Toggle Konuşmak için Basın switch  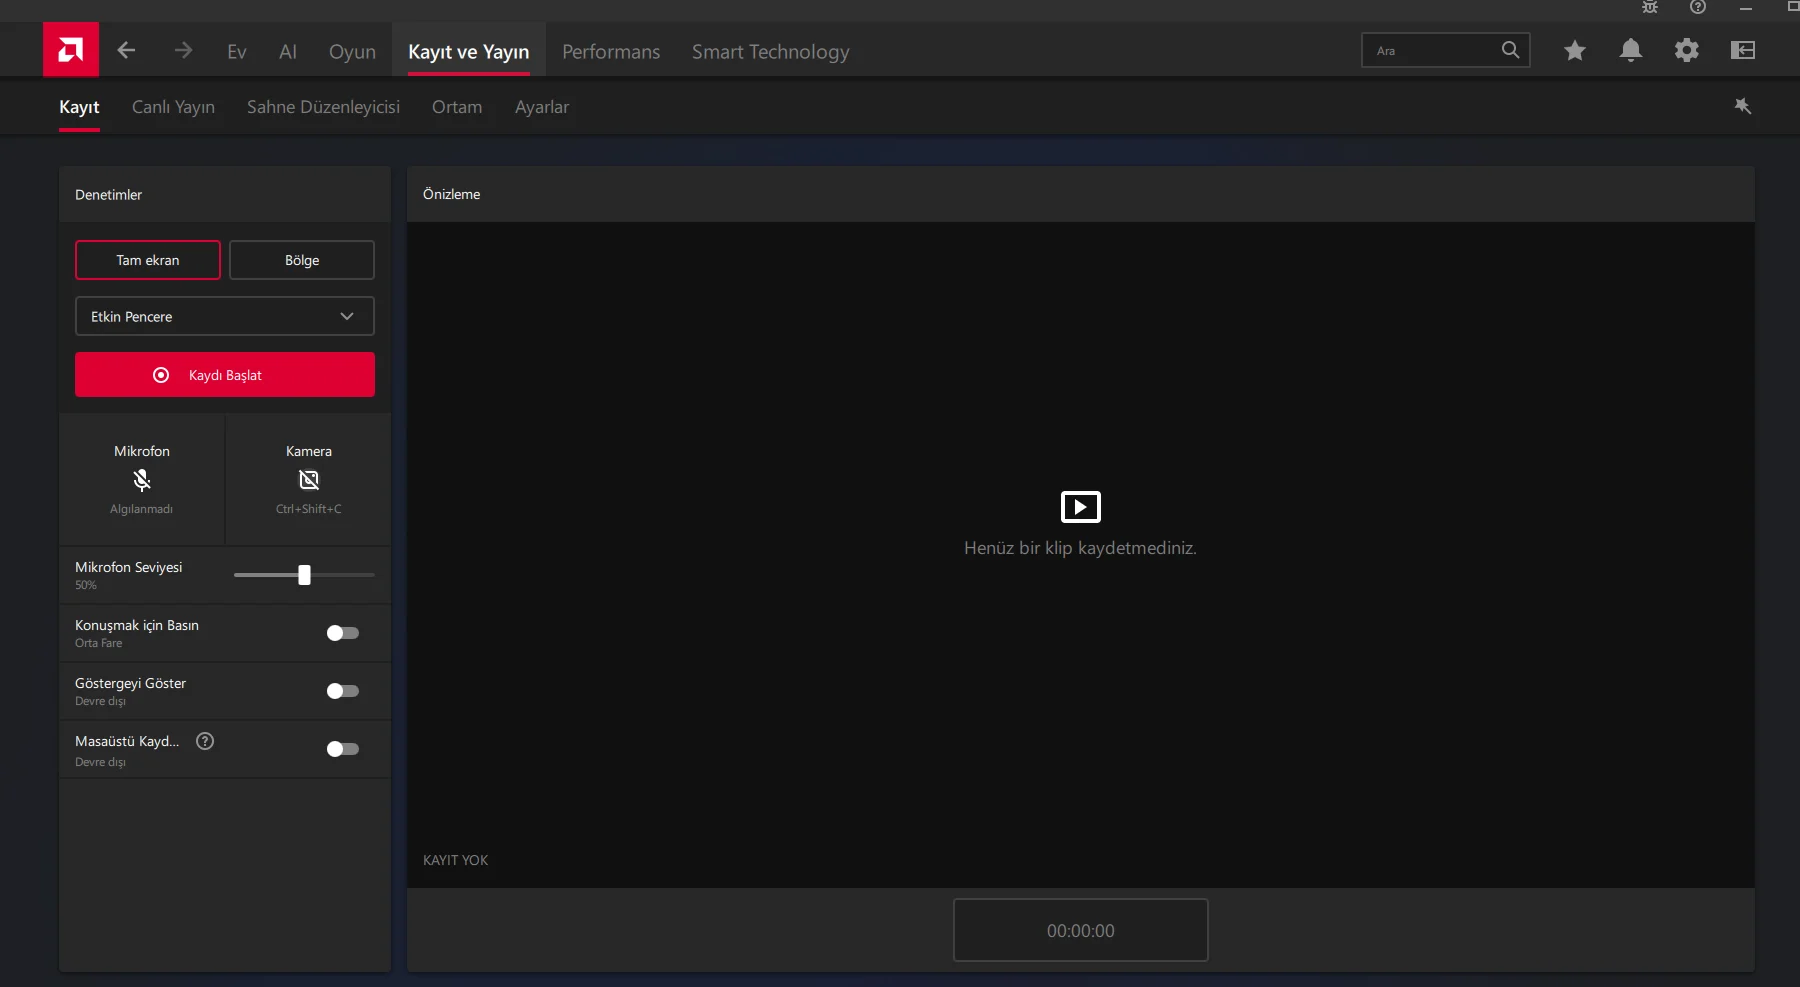(342, 633)
